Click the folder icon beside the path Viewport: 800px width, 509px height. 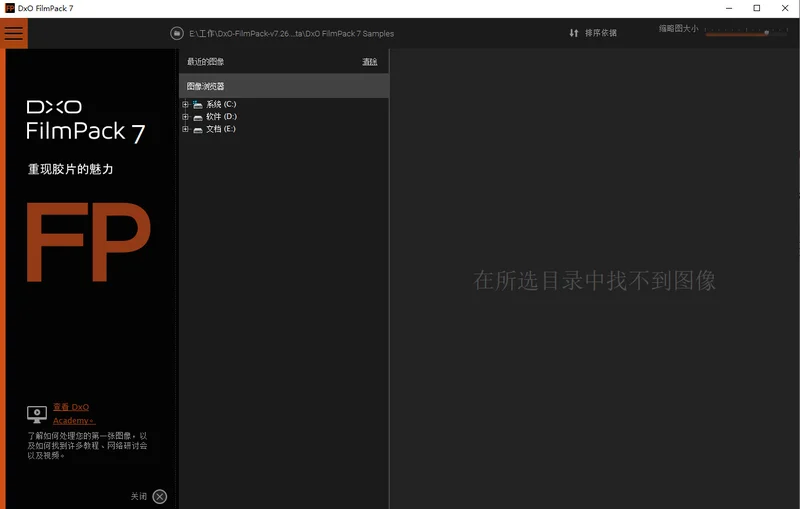coord(177,33)
